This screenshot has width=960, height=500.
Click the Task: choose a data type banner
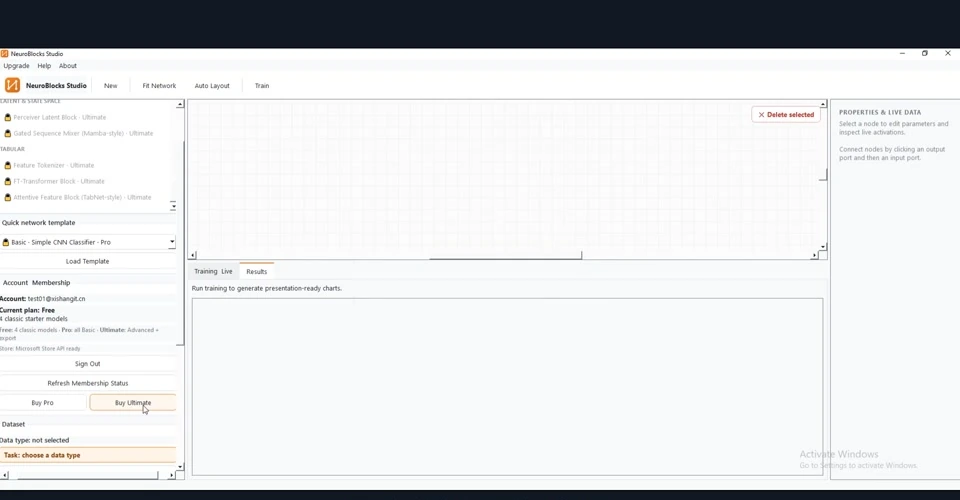[88, 455]
